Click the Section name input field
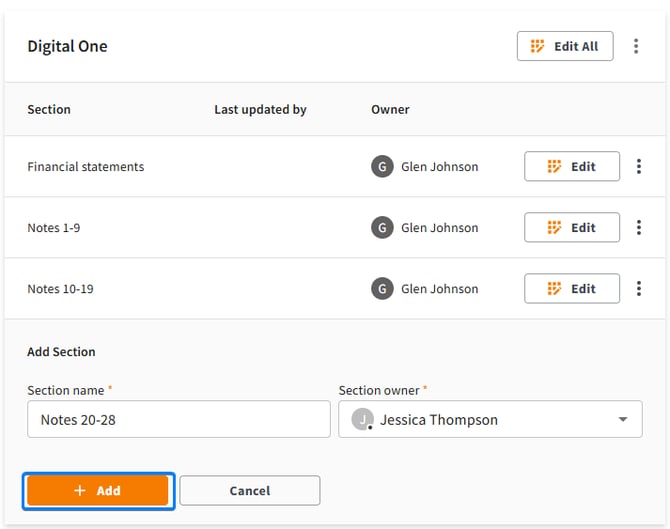670x529 pixels. [x=178, y=420]
